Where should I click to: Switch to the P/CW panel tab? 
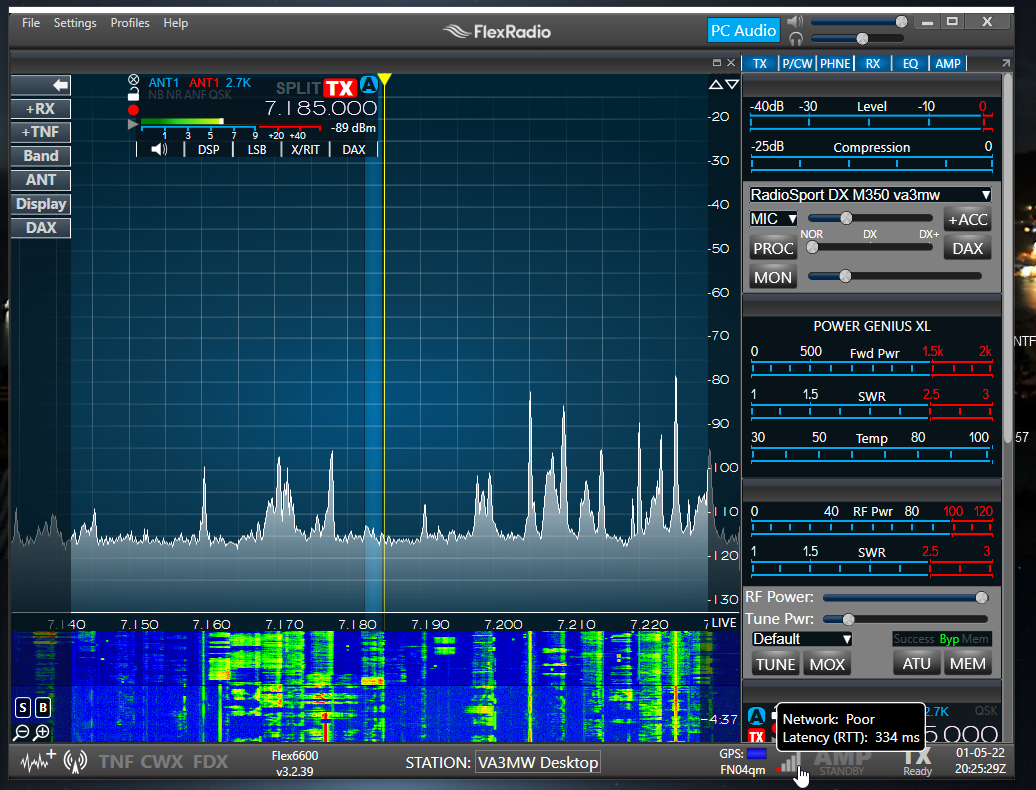pyautogui.click(x=797, y=63)
